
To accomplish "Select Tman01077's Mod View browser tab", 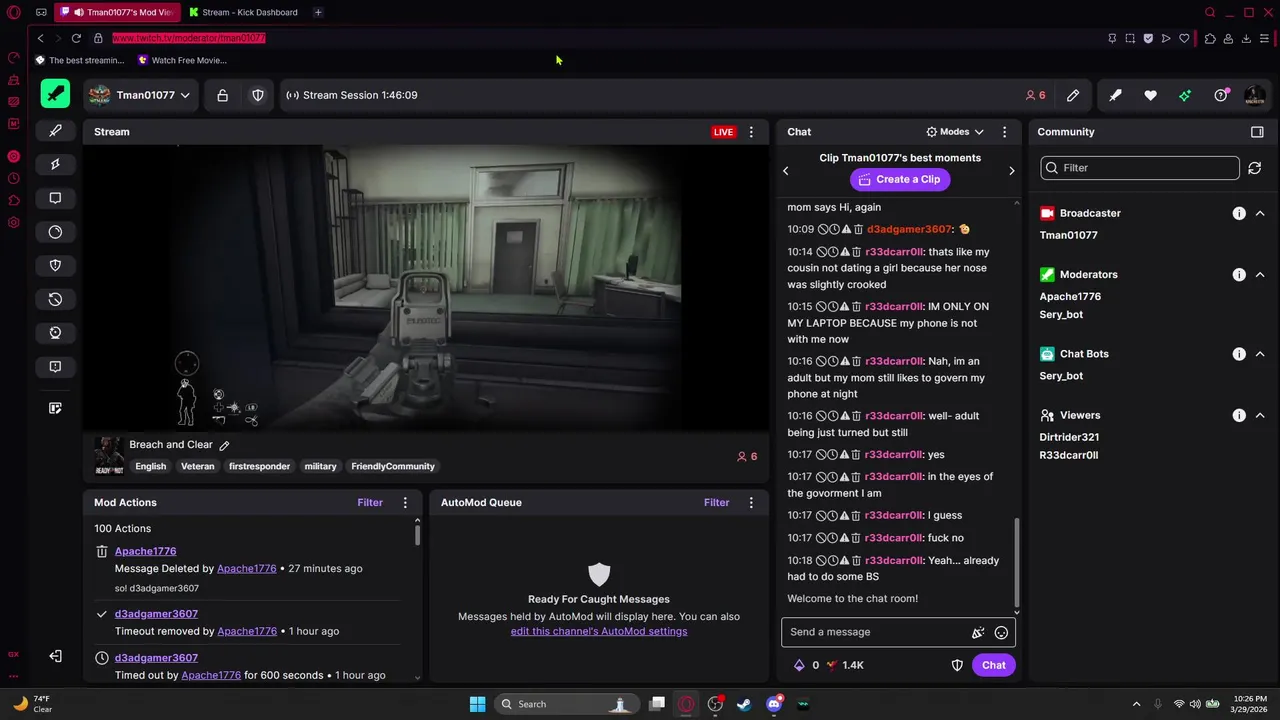I will point(118,12).
